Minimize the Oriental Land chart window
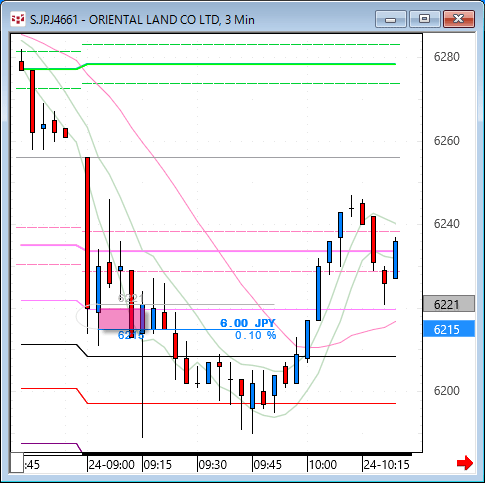Viewport: 485px width, 483px height. 391,19
